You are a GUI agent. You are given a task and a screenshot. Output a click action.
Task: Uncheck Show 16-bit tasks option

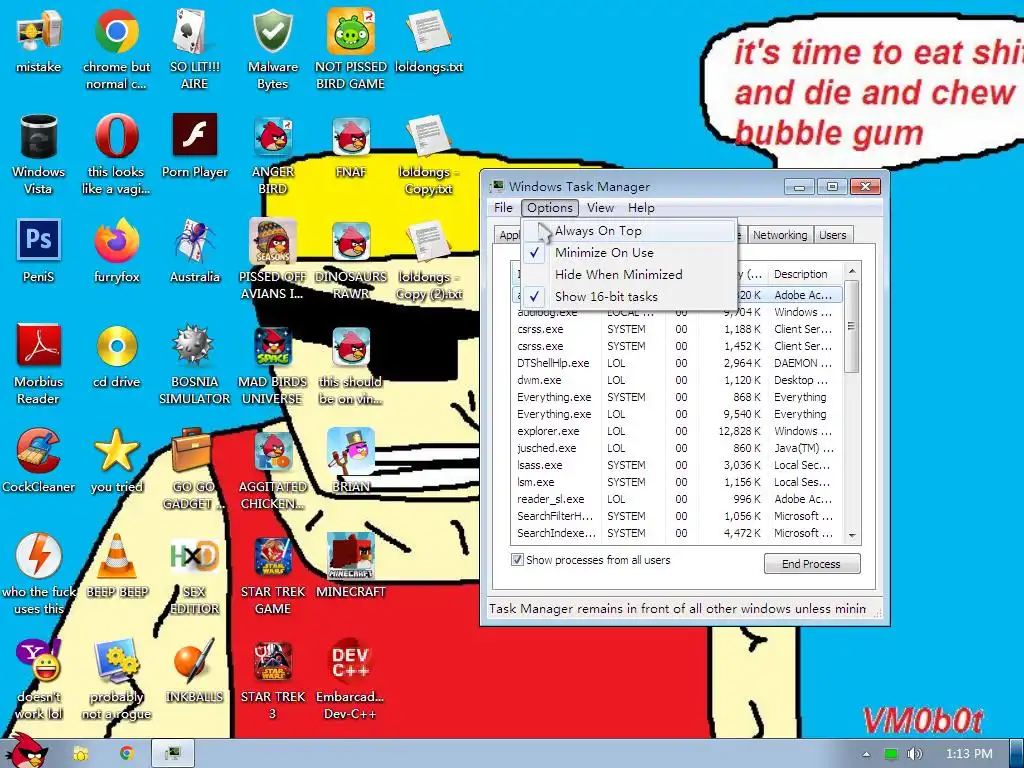(x=630, y=296)
